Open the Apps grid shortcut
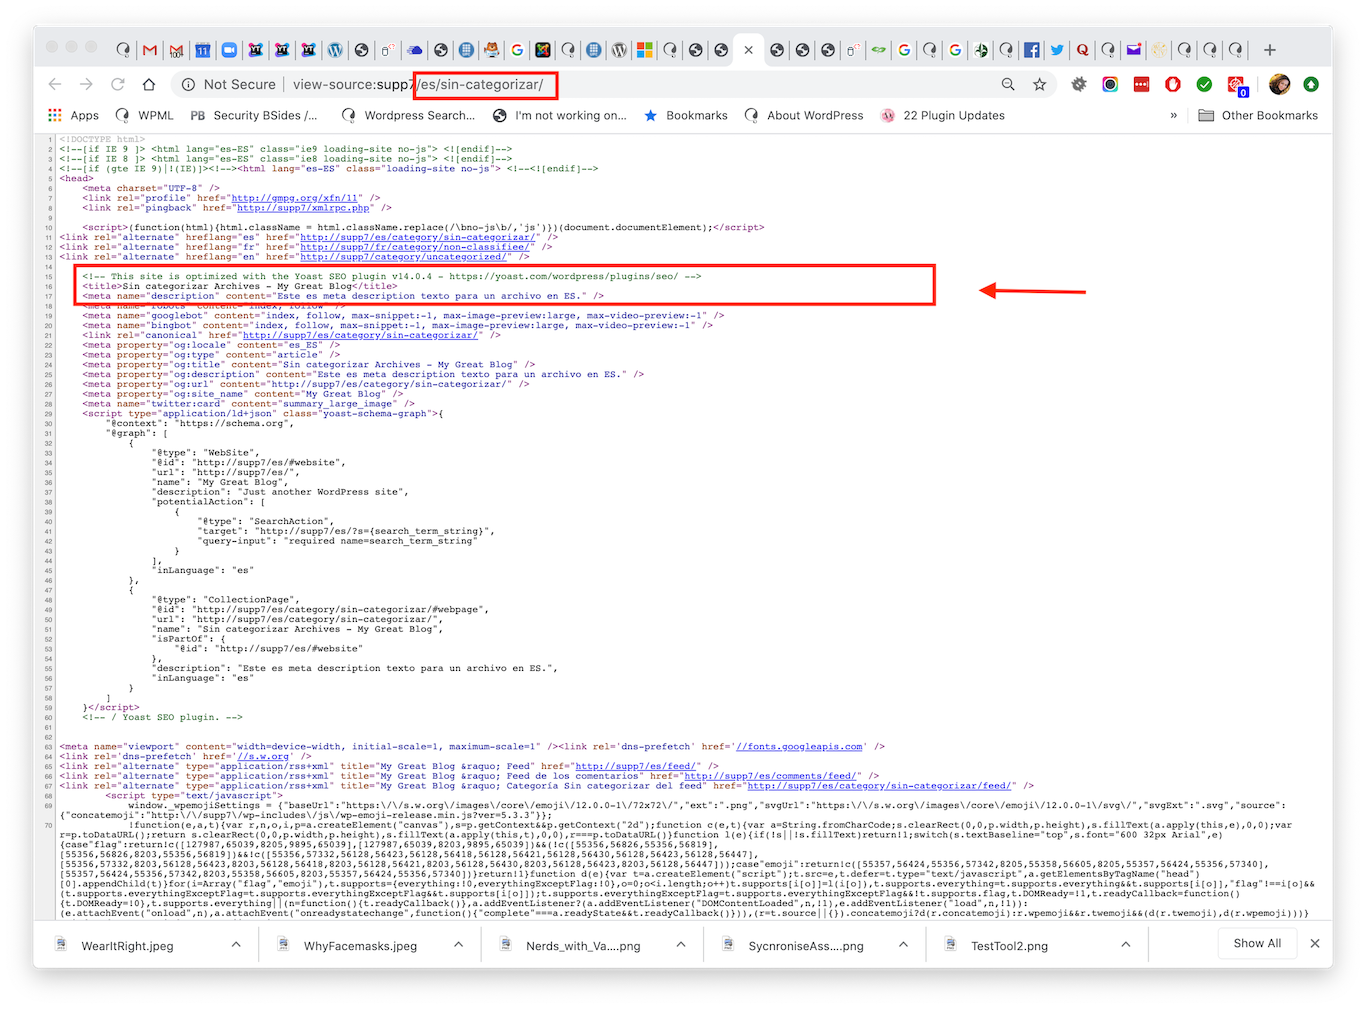The height and width of the screenshot is (1009, 1366). coord(73,116)
